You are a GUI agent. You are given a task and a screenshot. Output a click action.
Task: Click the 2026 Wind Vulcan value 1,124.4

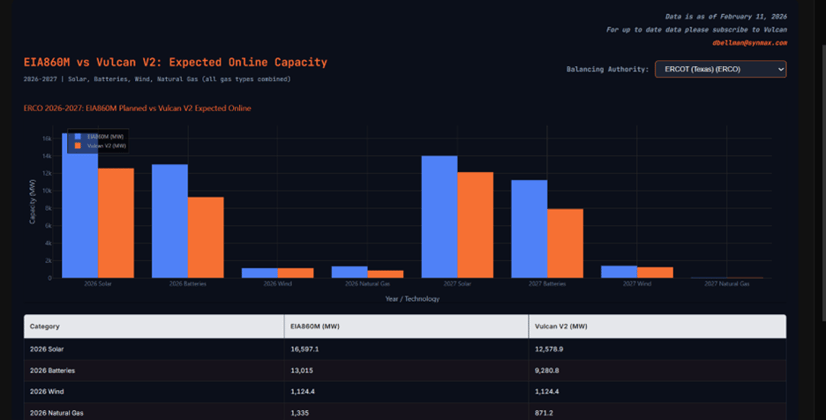552,391
